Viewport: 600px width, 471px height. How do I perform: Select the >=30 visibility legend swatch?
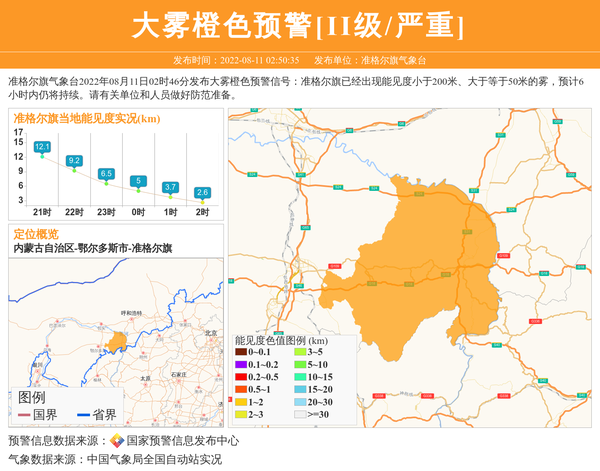click(x=300, y=413)
